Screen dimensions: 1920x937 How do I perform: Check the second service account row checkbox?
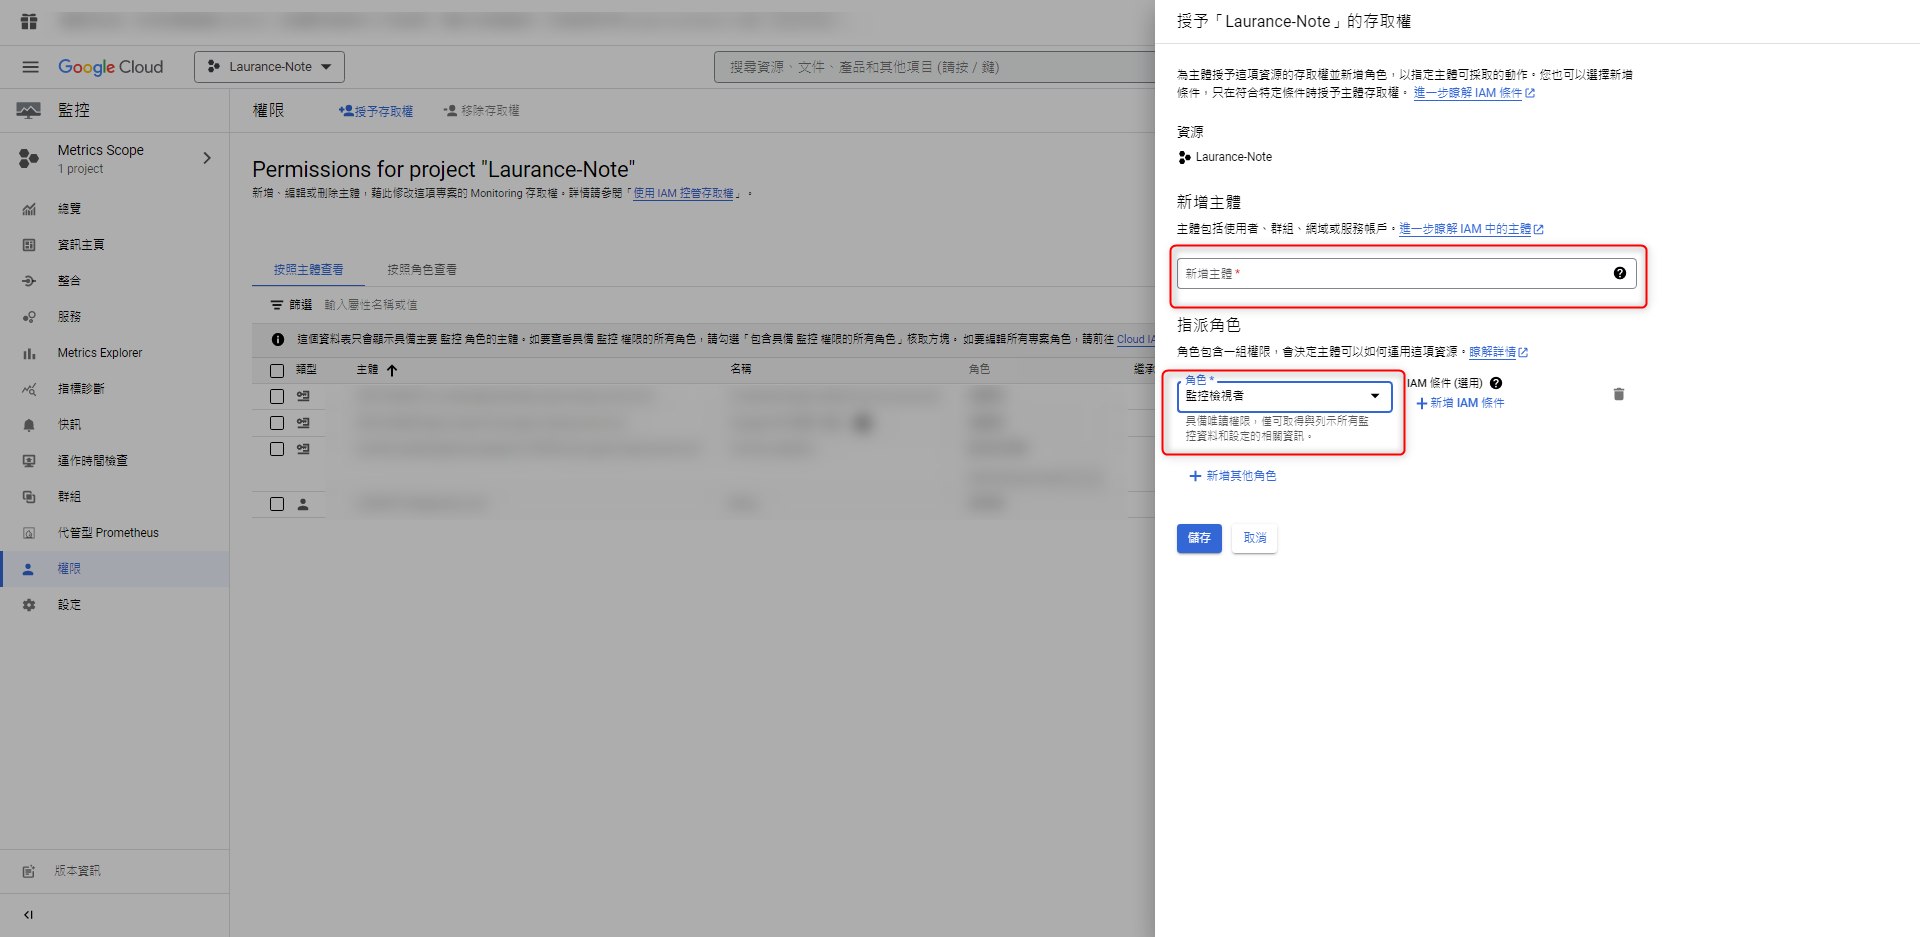point(277,423)
